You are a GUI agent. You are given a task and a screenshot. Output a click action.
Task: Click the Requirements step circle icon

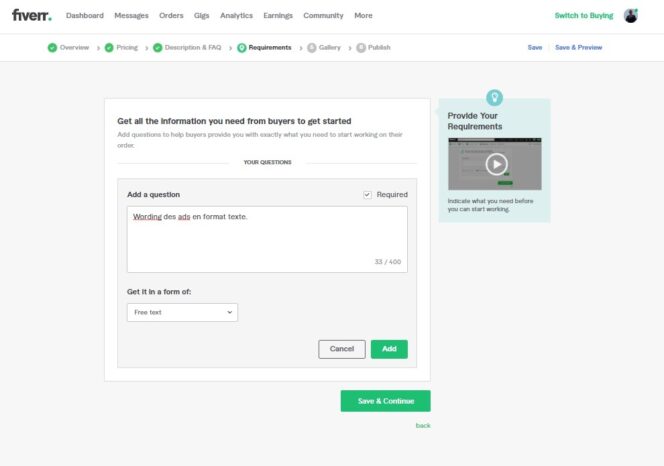[241, 47]
